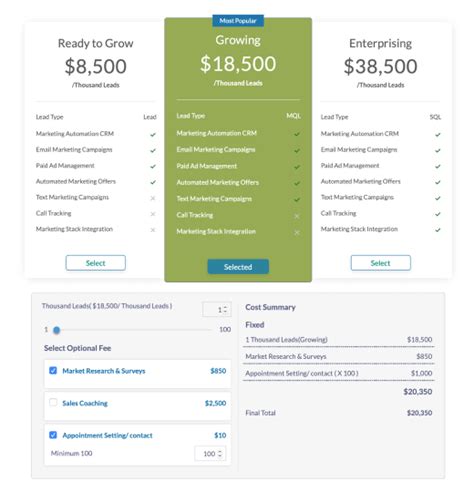474x501 pixels.
Task: Click checkmark for Paid Ad Management in Ready to Grow
Action: 153,166
